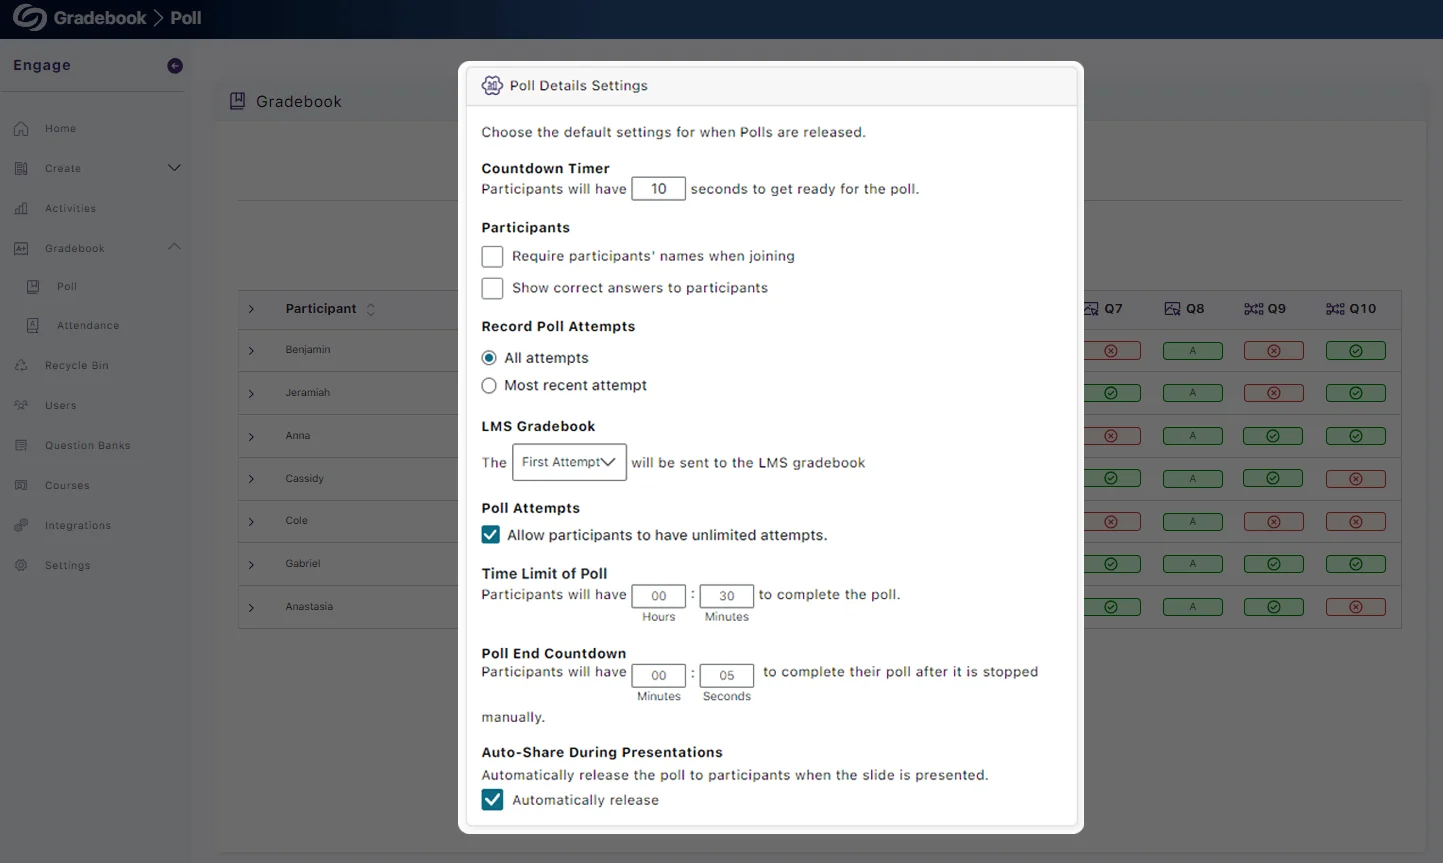Expand Anna's participant row
The image size is (1443, 863).
click(251, 437)
